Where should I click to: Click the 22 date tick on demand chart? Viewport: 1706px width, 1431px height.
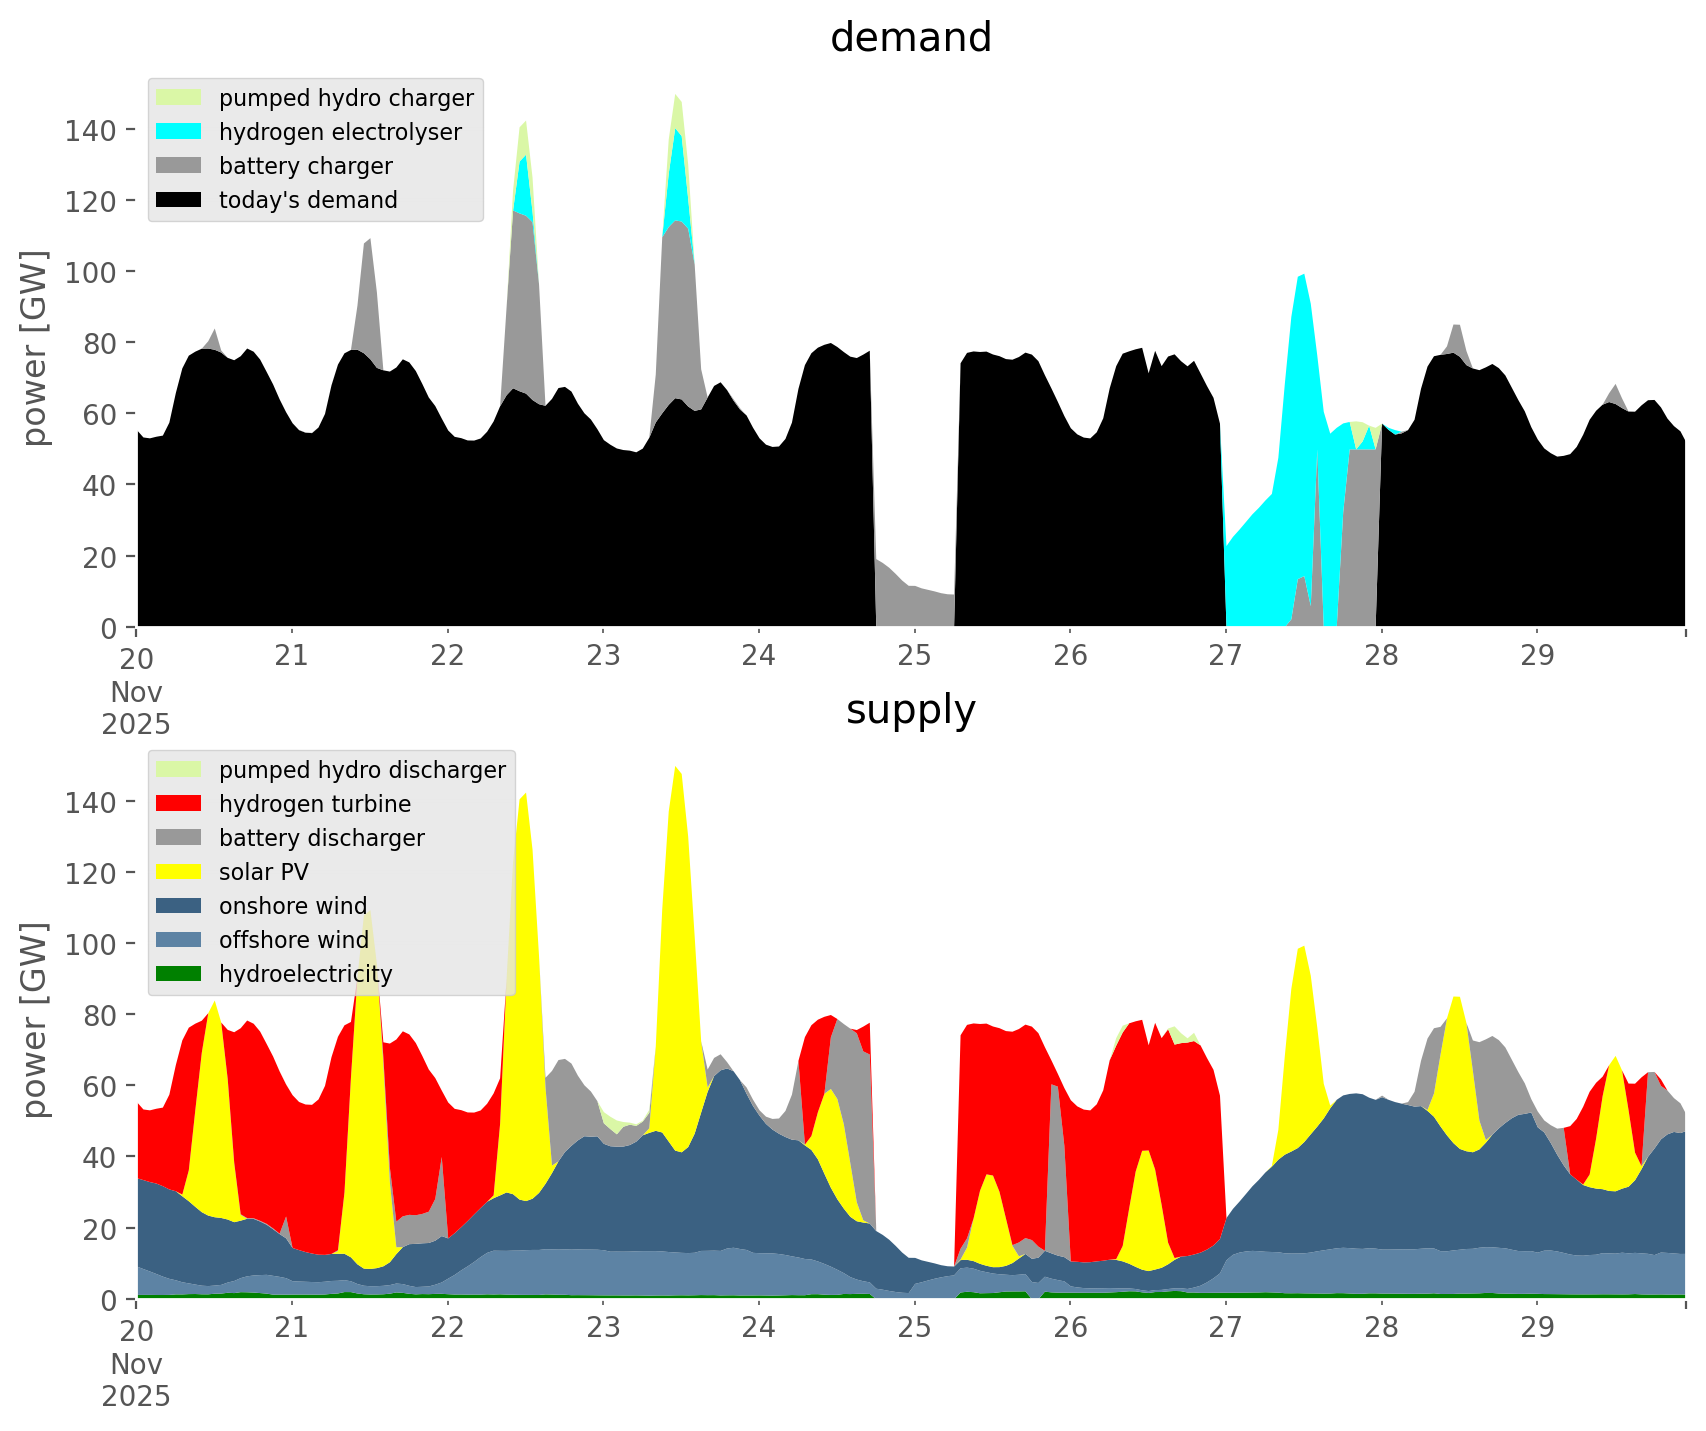click(x=447, y=657)
